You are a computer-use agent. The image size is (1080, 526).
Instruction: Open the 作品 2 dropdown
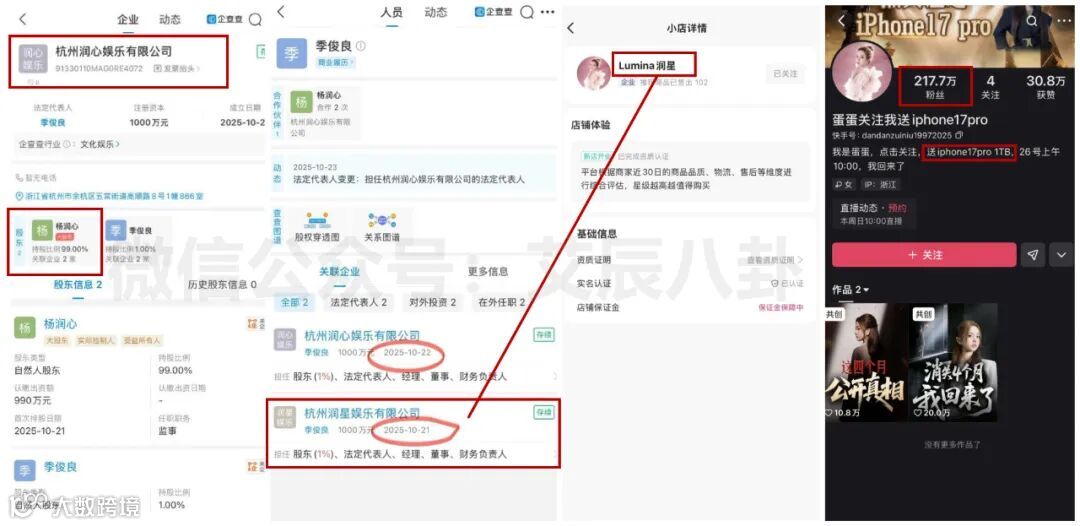coord(851,290)
